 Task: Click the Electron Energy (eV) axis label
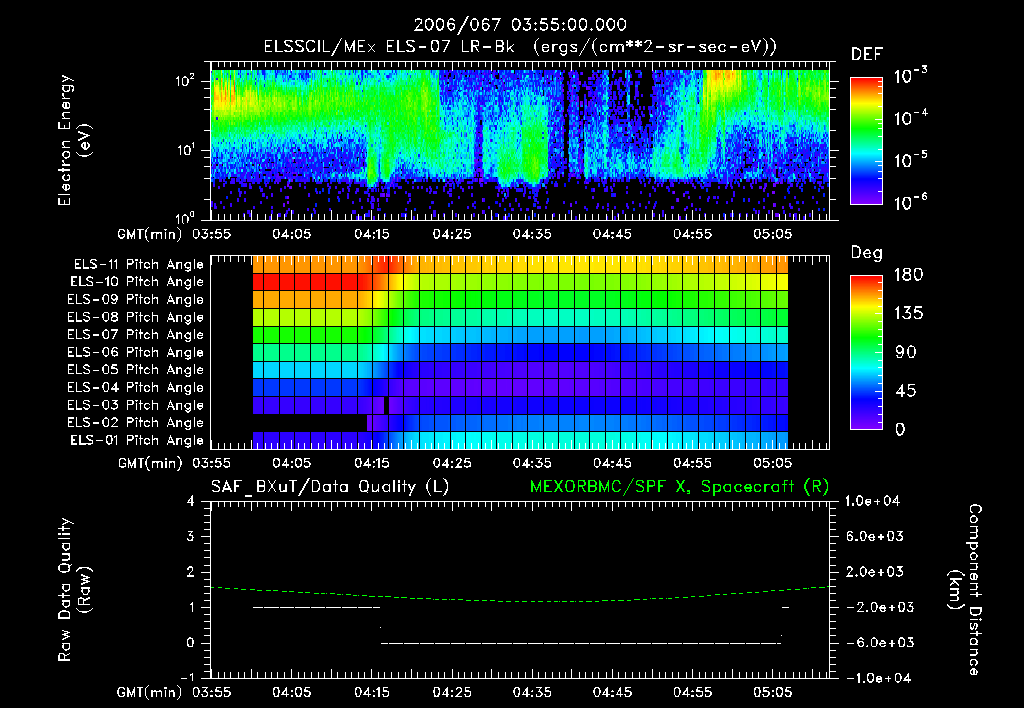pos(74,140)
